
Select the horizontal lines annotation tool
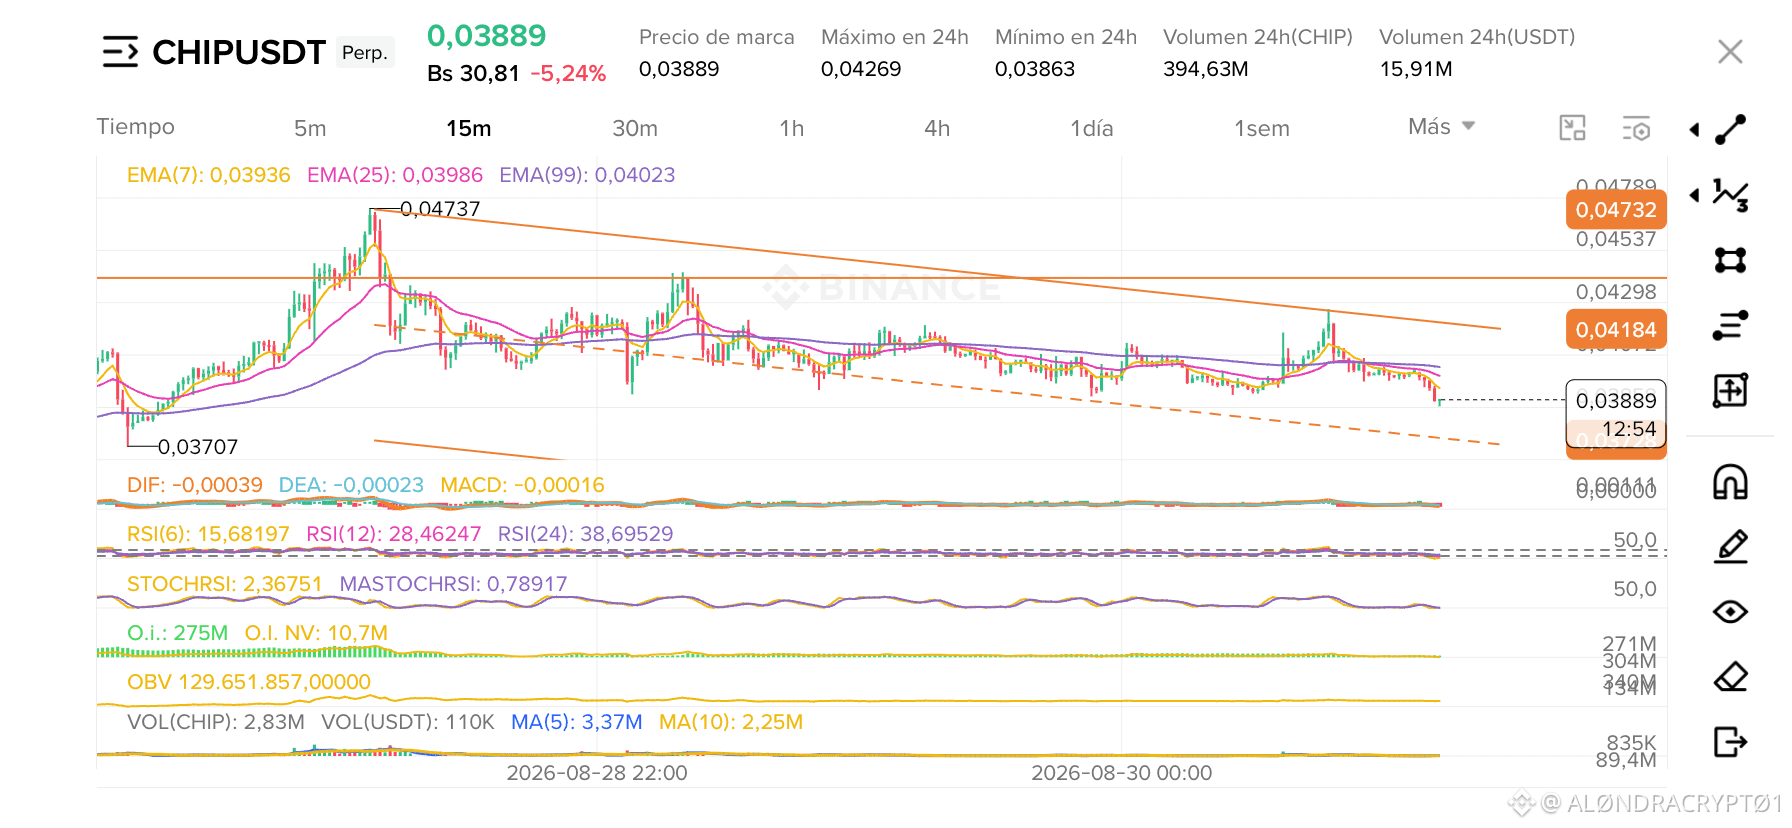(x=1731, y=325)
